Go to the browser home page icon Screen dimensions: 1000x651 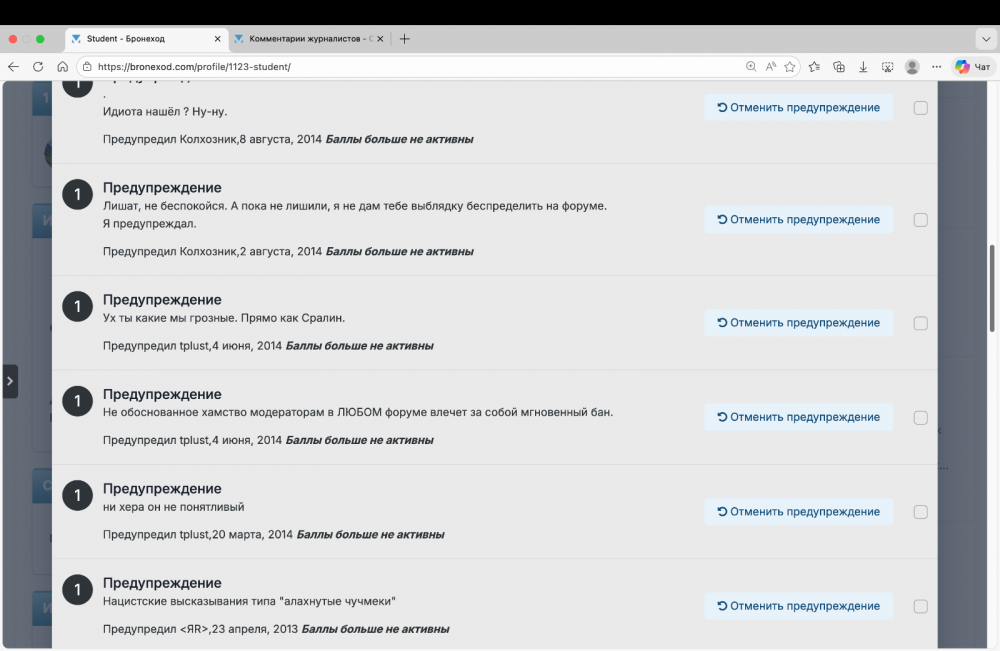click(x=62, y=67)
